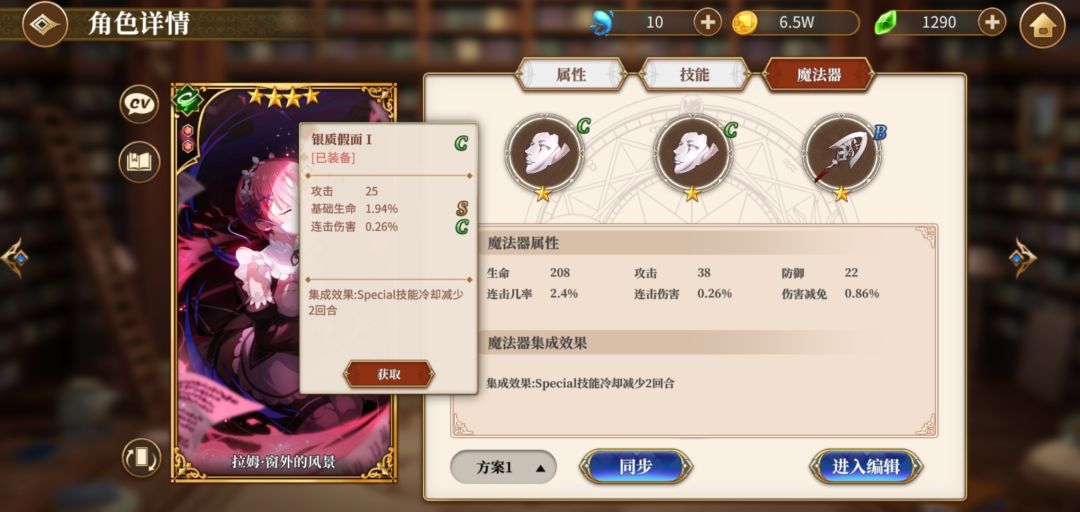
Task: Open the home house icon
Action: [1042, 25]
